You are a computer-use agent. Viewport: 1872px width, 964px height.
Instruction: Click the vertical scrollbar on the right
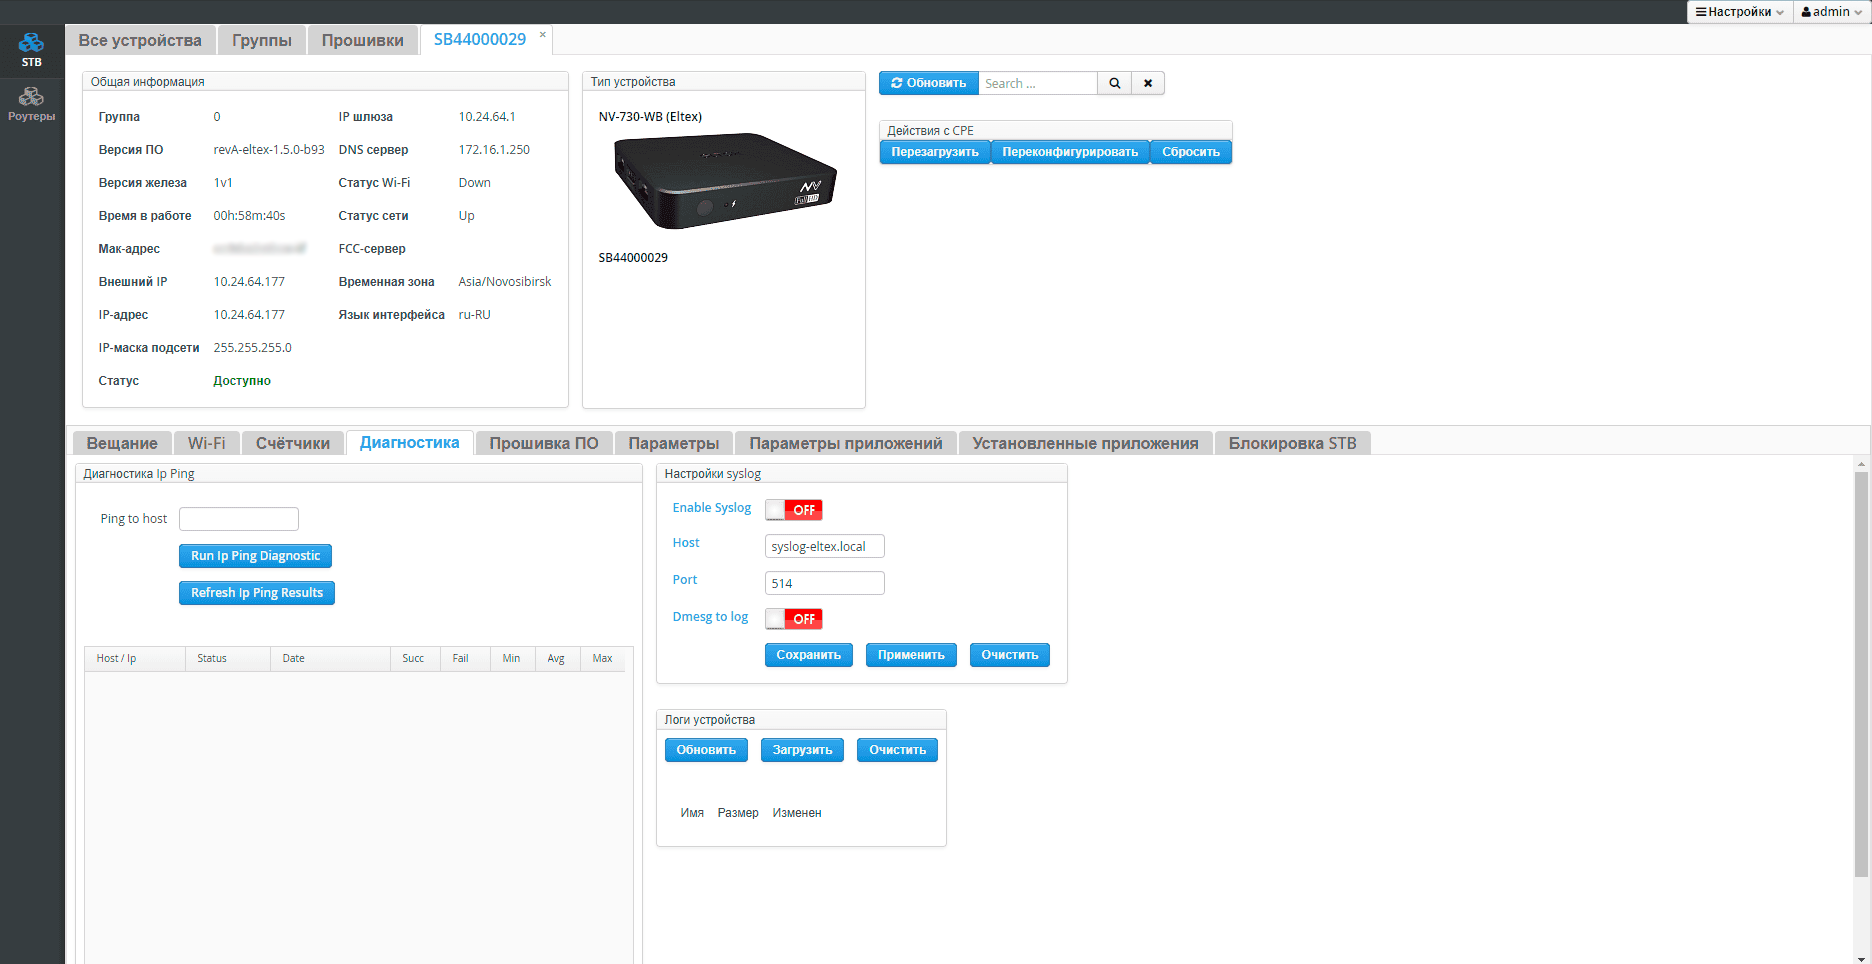pyautogui.click(x=1860, y=670)
